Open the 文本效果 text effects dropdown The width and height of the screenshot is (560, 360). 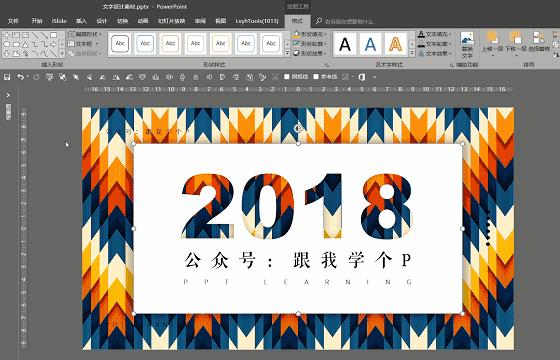point(435,53)
